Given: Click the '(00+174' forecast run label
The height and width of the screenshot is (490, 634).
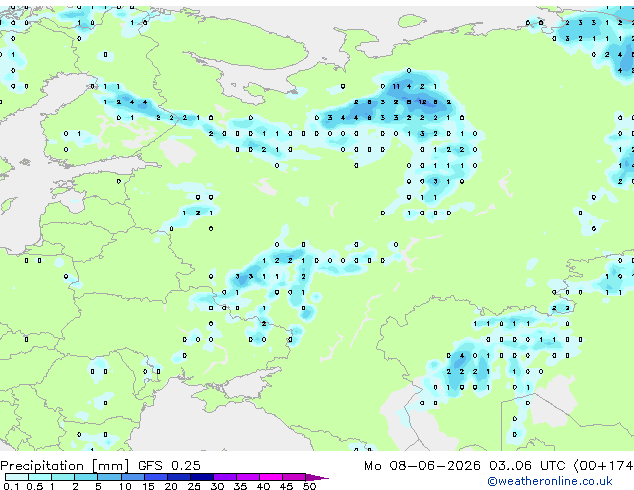Looking at the screenshot, I should click(x=603, y=466).
